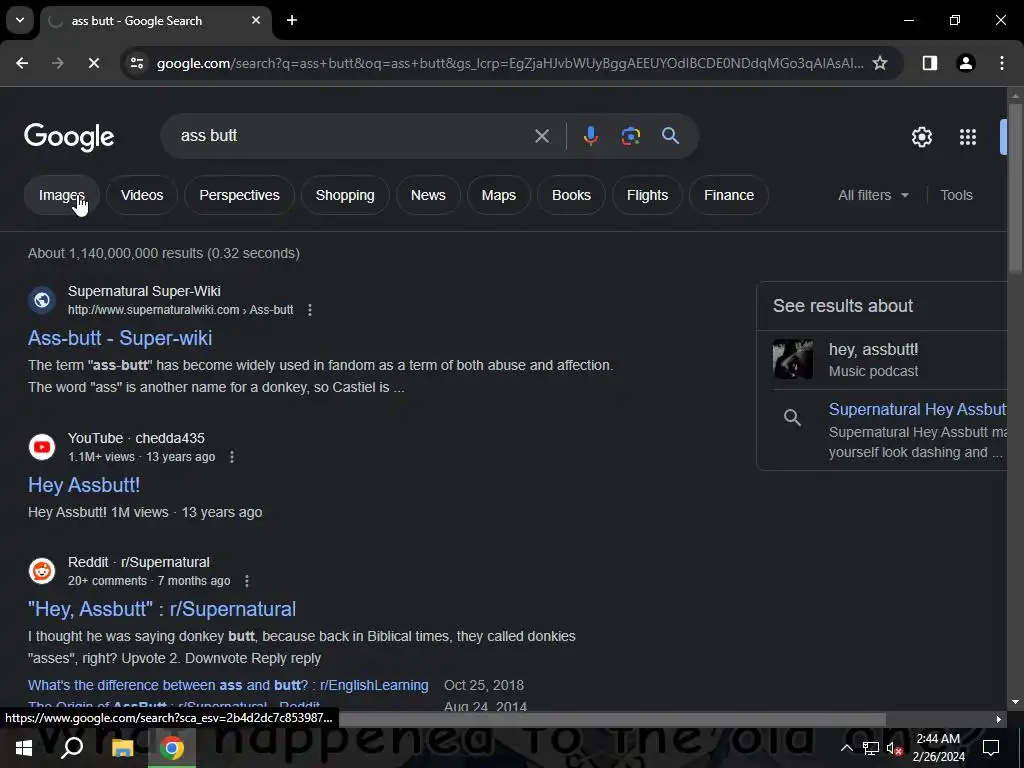
Task: Click the Supernatural Super-Wiki site icon
Action: [42, 300]
